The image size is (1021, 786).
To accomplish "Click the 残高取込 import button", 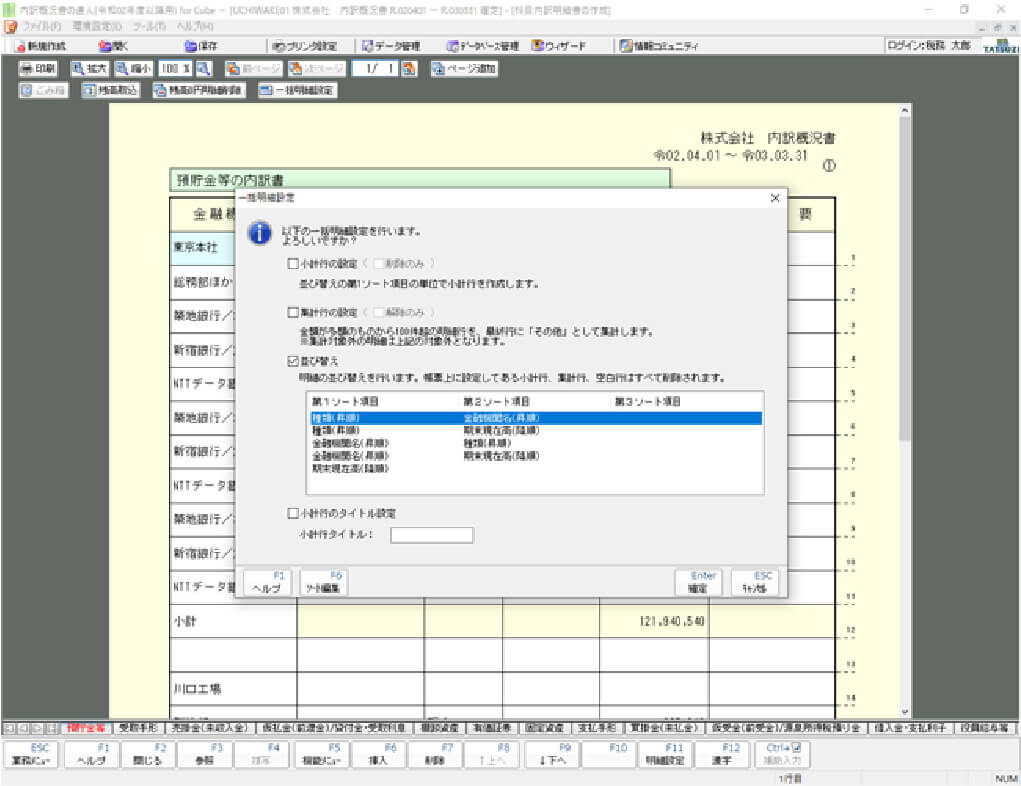I will 110,91.
